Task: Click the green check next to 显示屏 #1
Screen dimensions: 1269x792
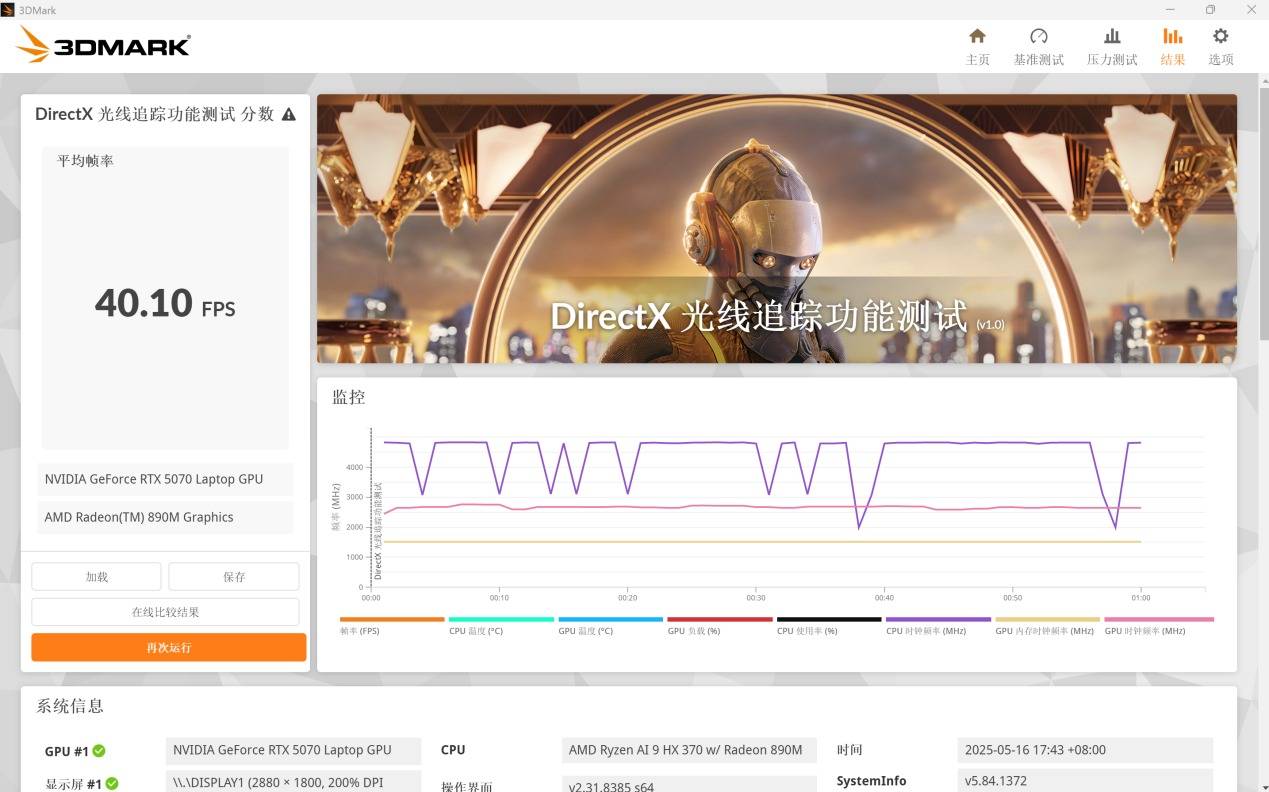Action: click(x=112, y=784)
